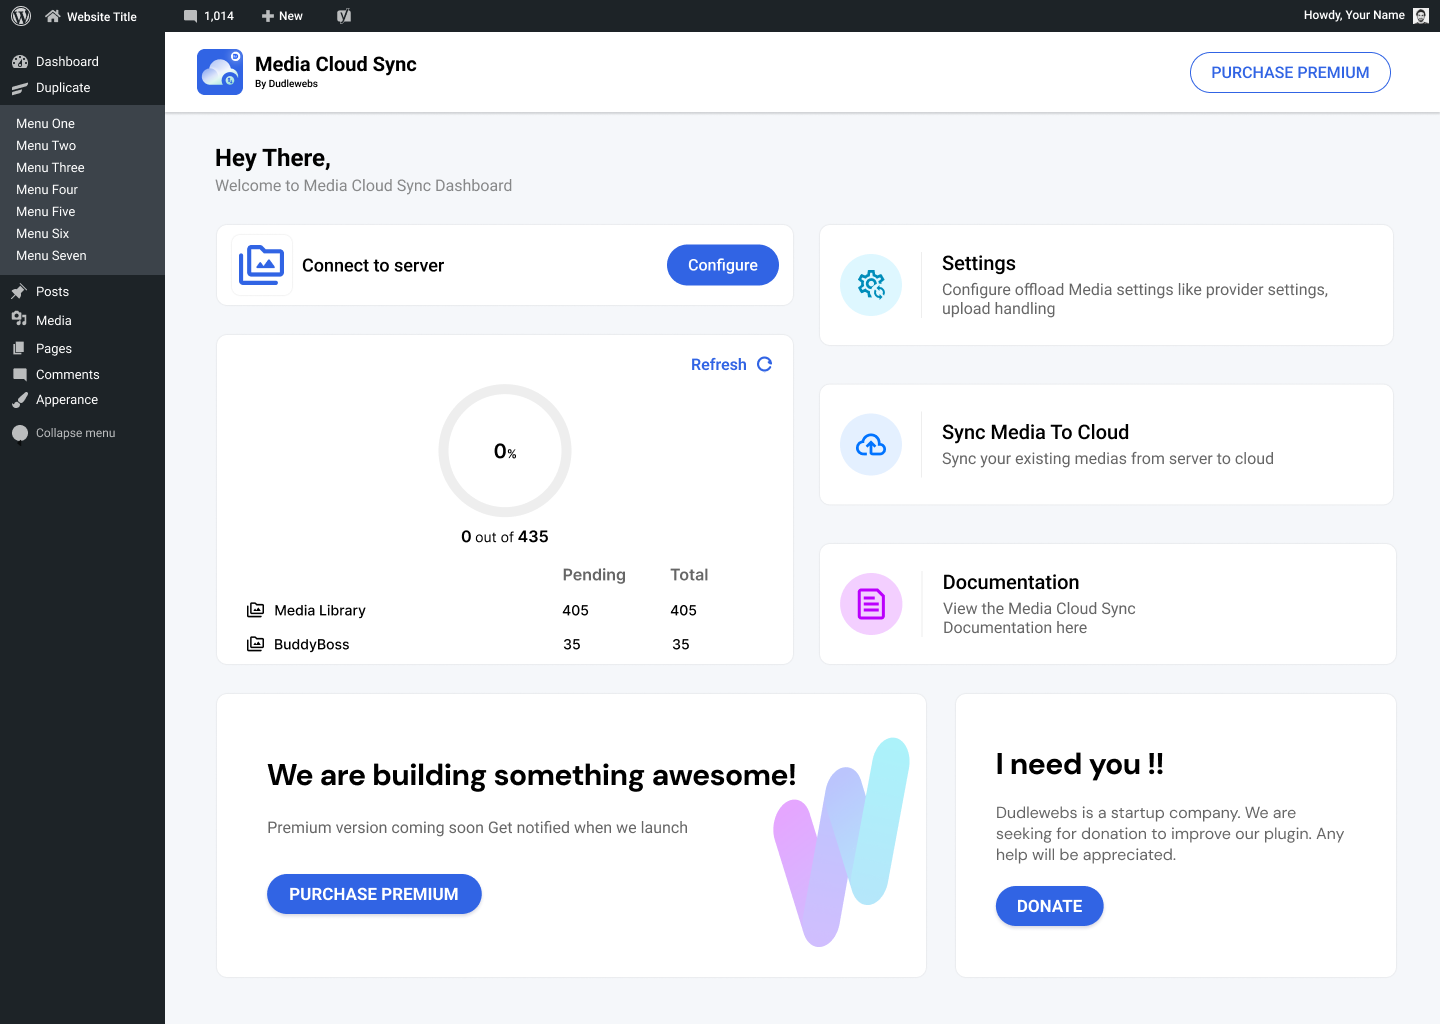Screen dimensions: 1440x1024
Task: Select the Media sidebar icon
Action: pos(21,320)
